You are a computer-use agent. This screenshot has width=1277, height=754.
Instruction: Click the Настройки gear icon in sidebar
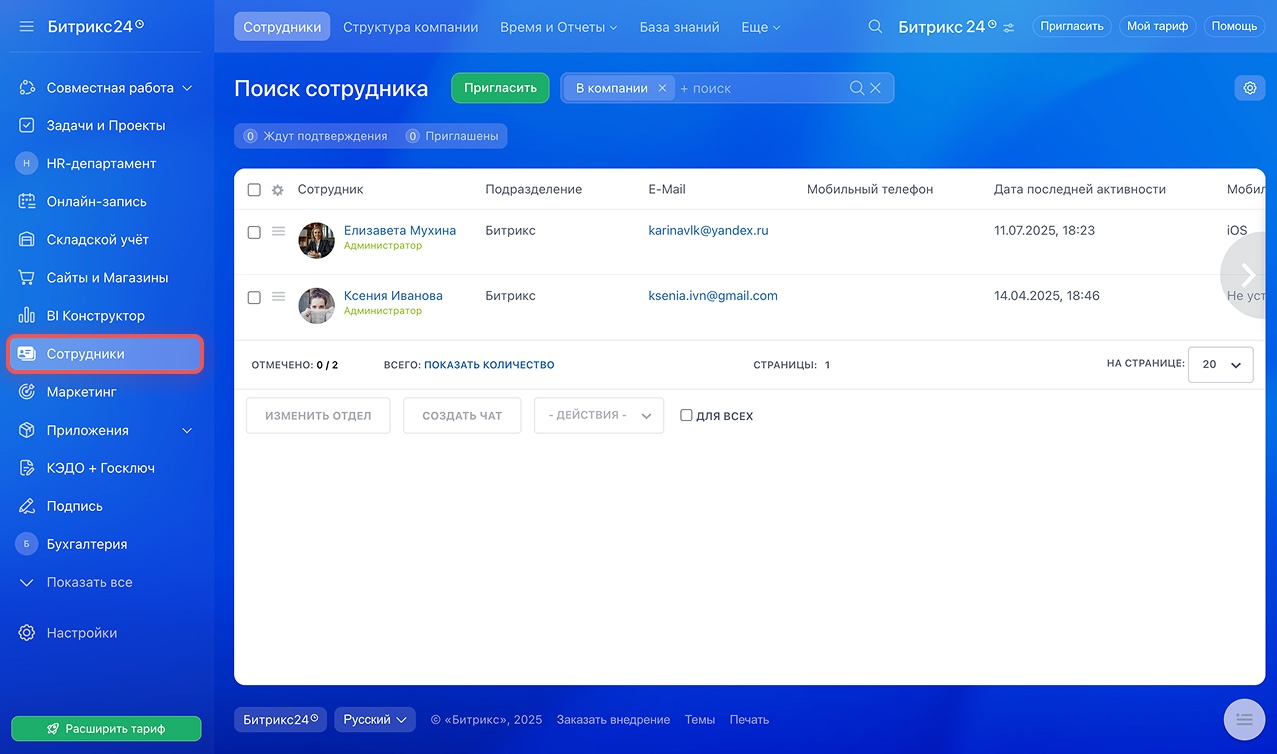pyautogui.click(x=27, y=633)
